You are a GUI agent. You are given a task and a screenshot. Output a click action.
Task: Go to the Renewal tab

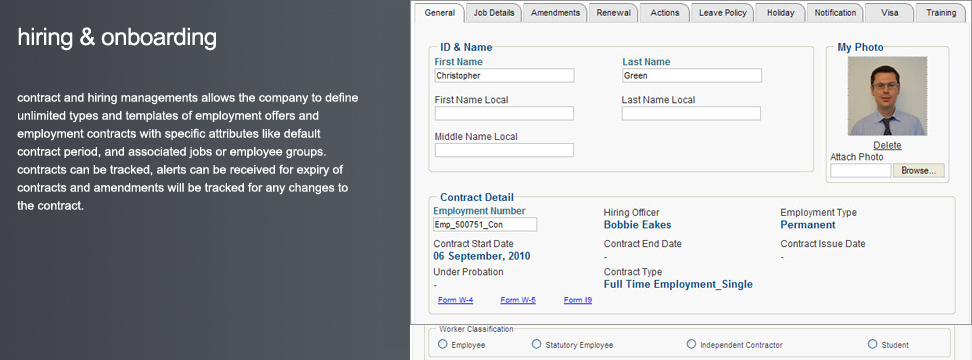pos(613,13)
